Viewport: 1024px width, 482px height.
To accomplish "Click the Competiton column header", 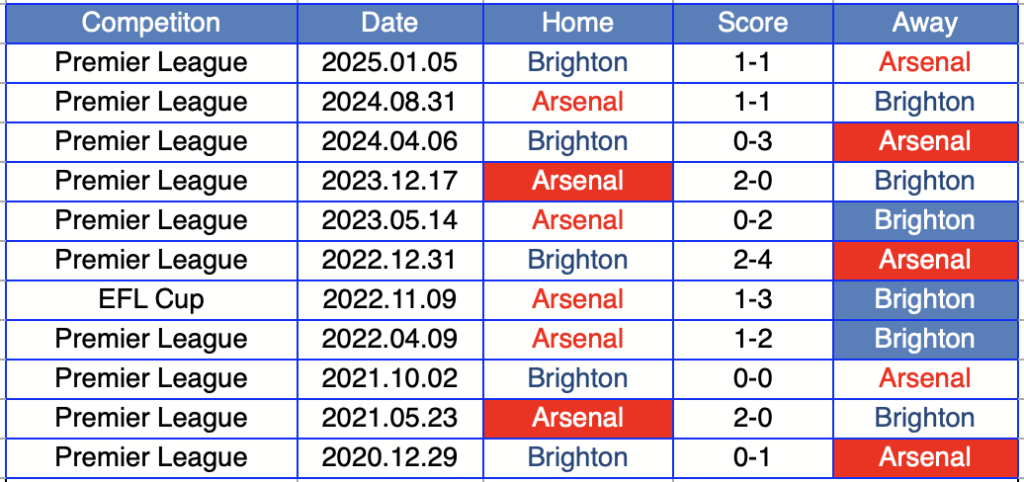I will (x=151, y=23).
